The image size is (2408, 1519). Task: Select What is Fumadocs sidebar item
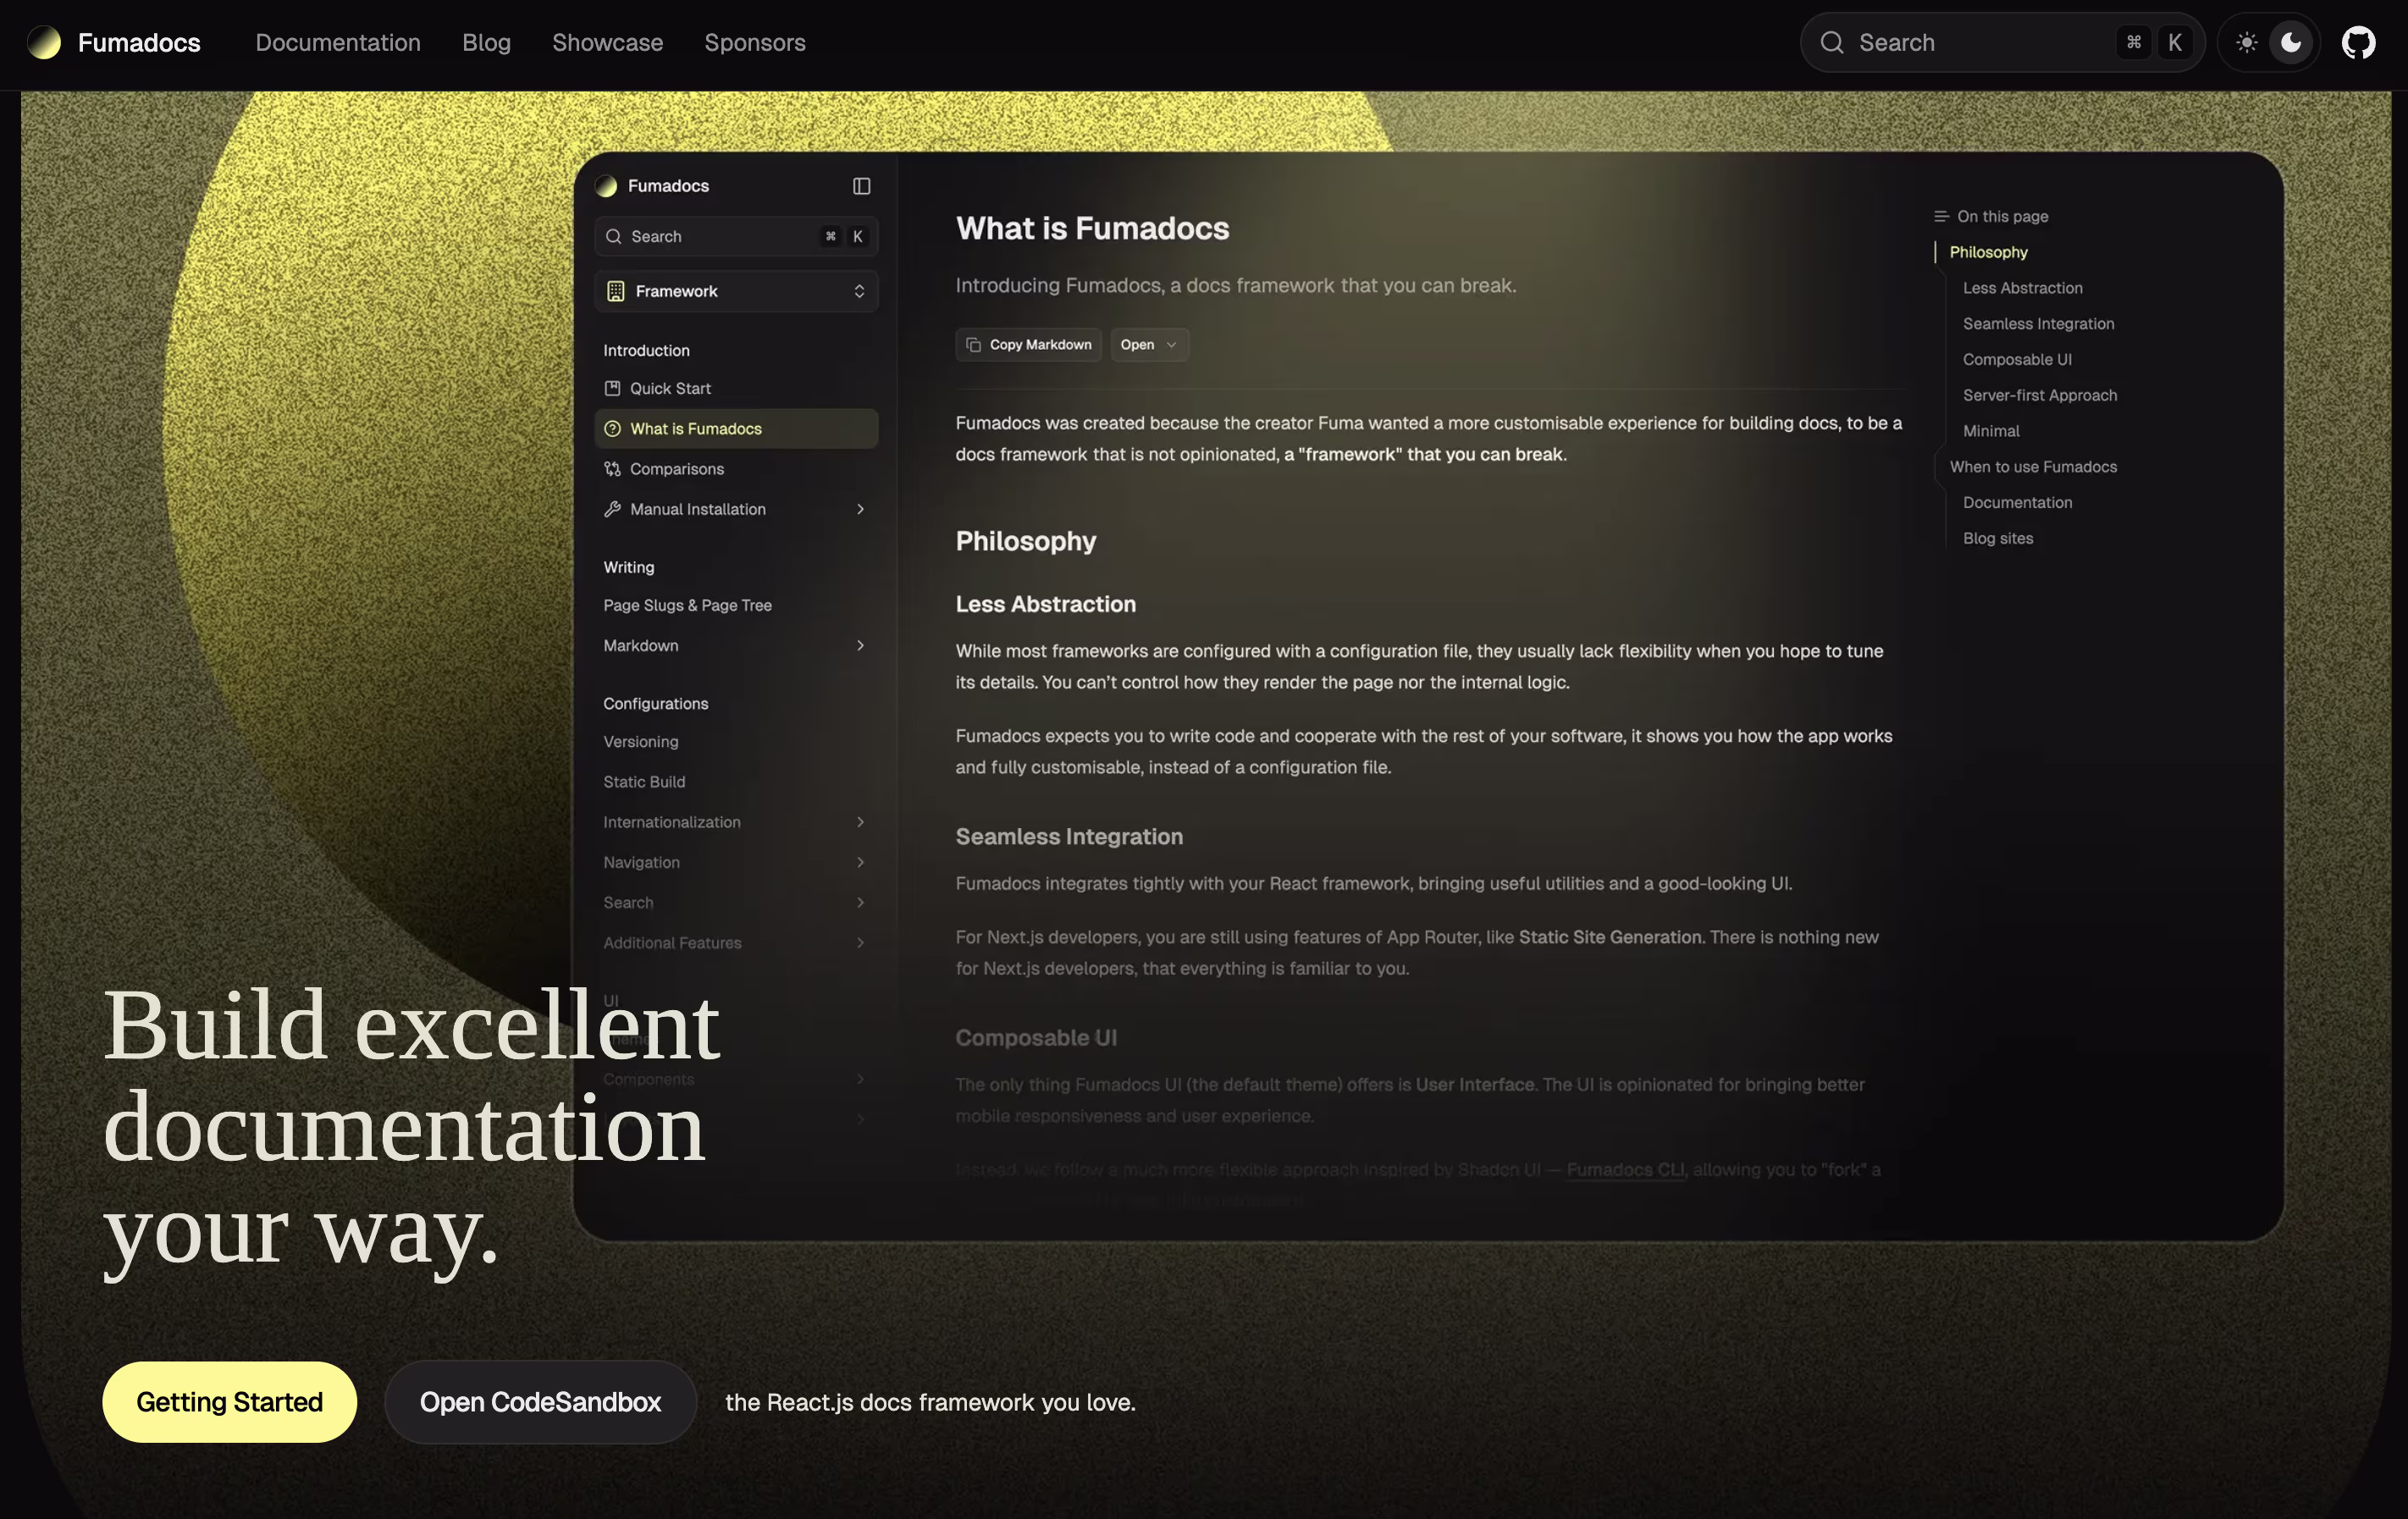(736, 428)
